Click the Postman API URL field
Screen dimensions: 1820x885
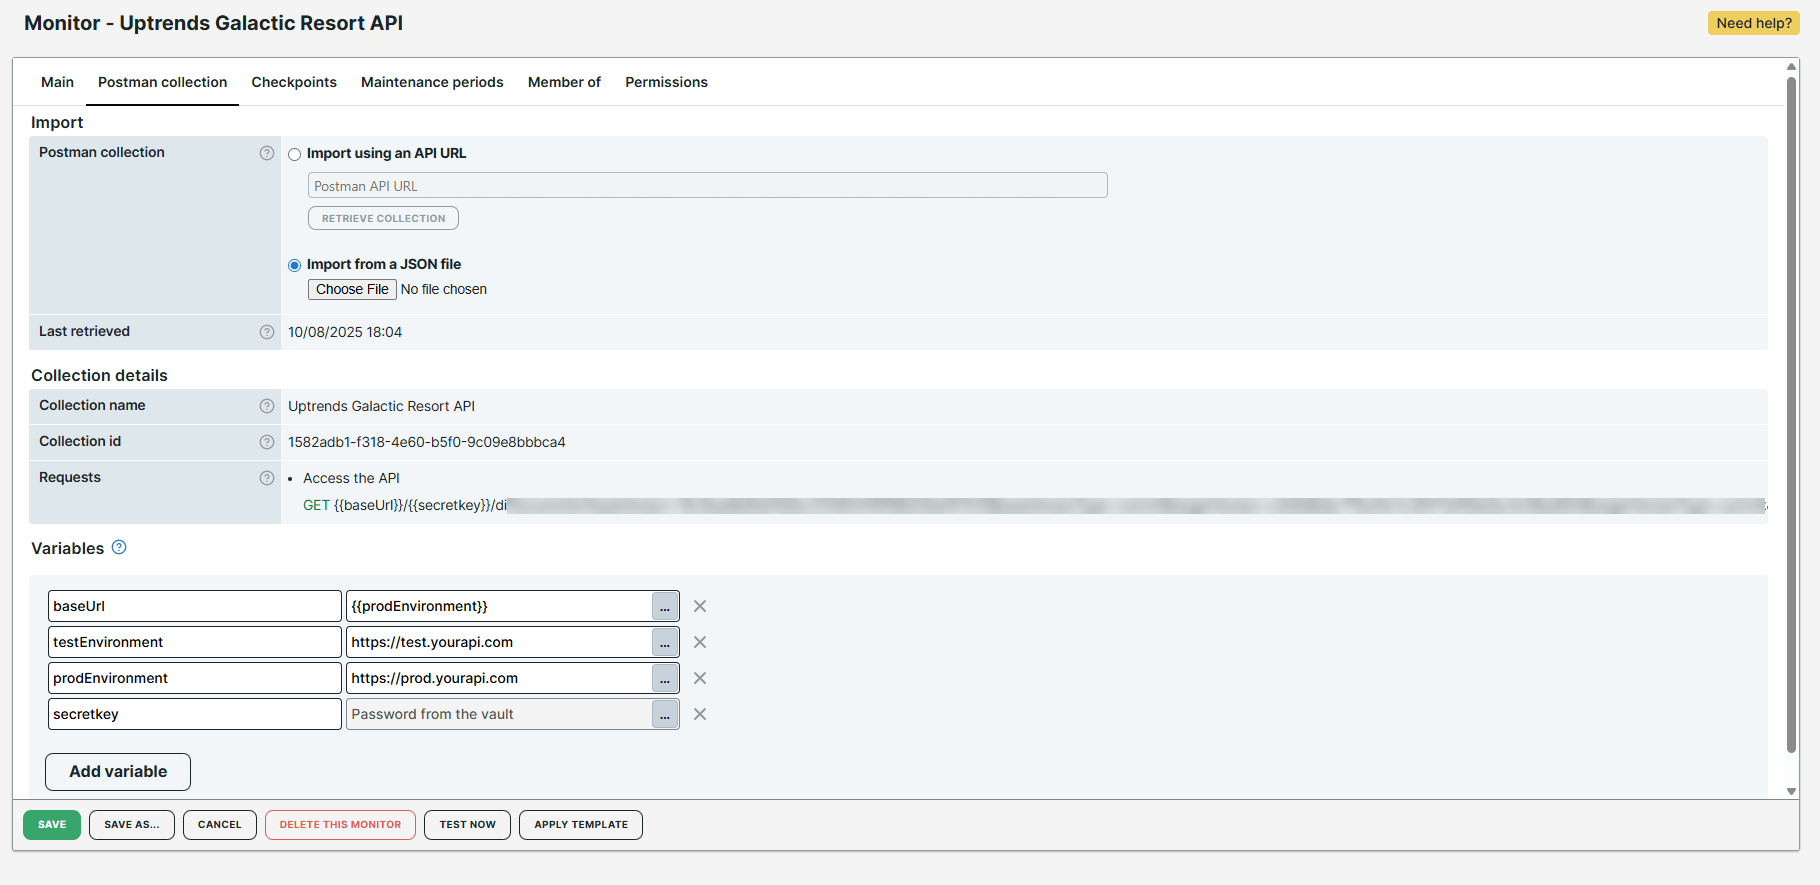pos(707,186)
